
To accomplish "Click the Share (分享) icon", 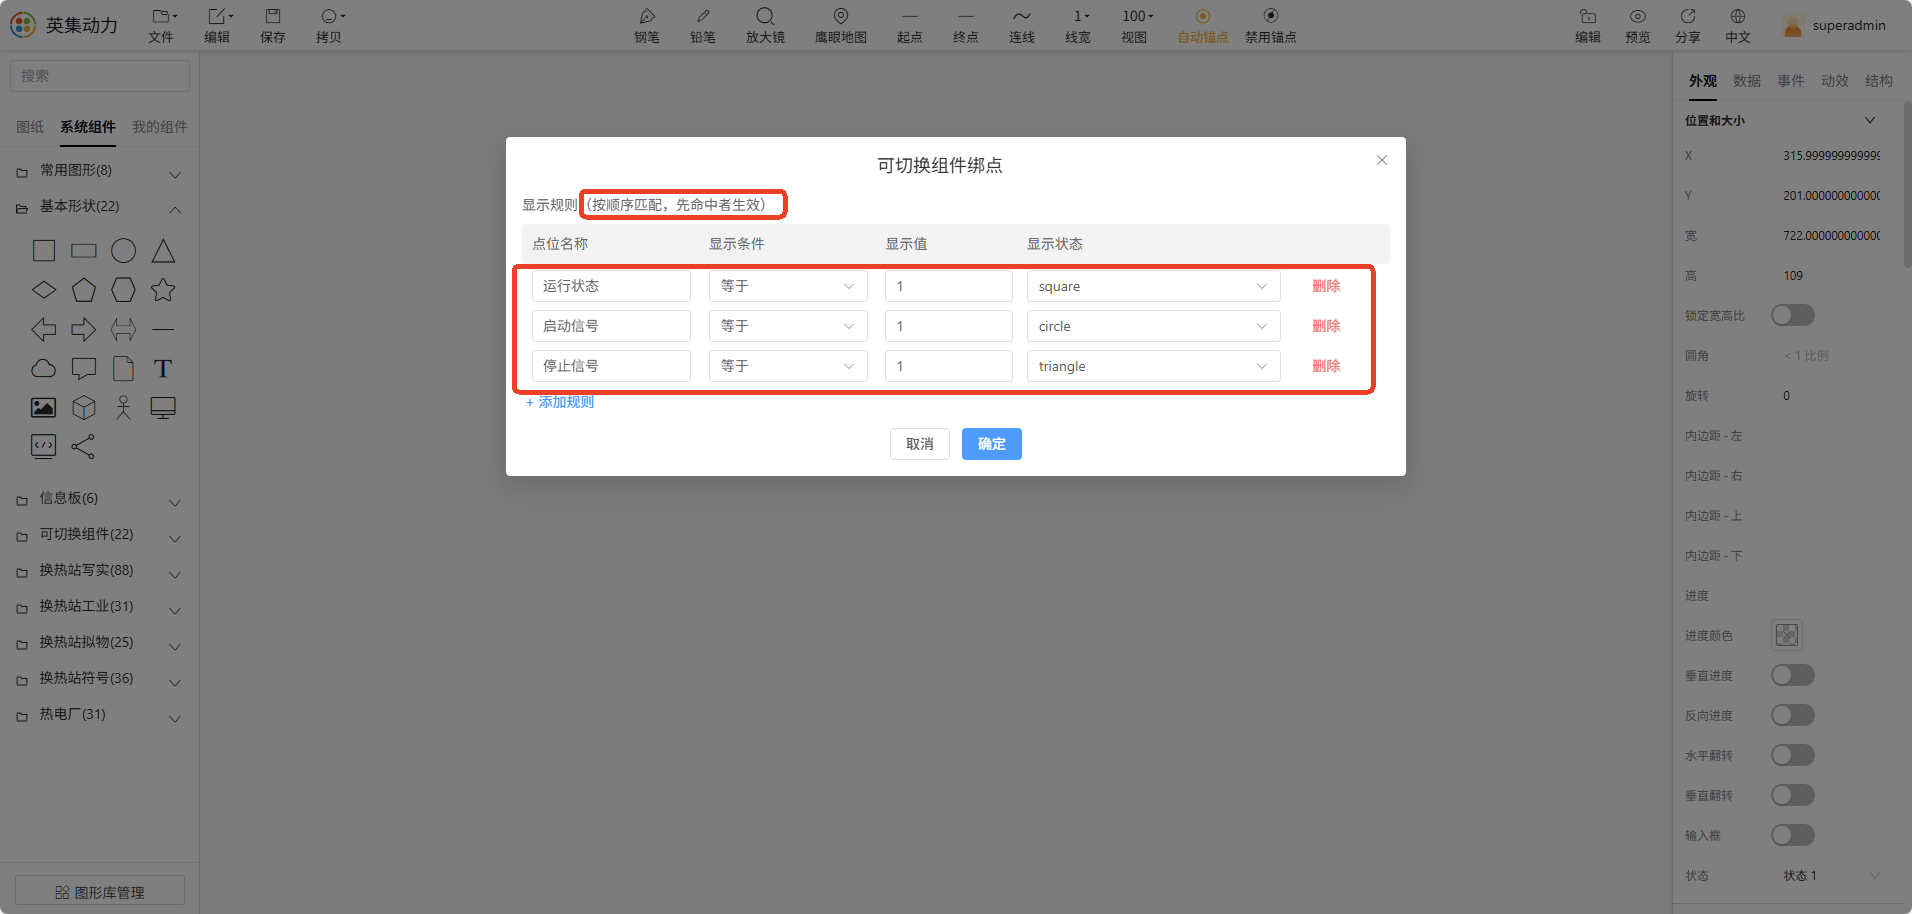I will point(1688,16).
